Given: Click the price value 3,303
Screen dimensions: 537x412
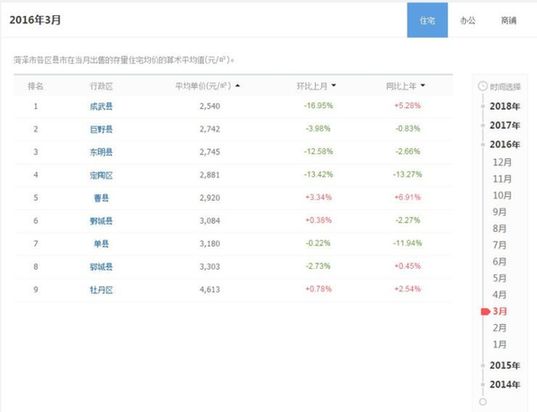Looking at the screenshot, I should click(210, 266).
